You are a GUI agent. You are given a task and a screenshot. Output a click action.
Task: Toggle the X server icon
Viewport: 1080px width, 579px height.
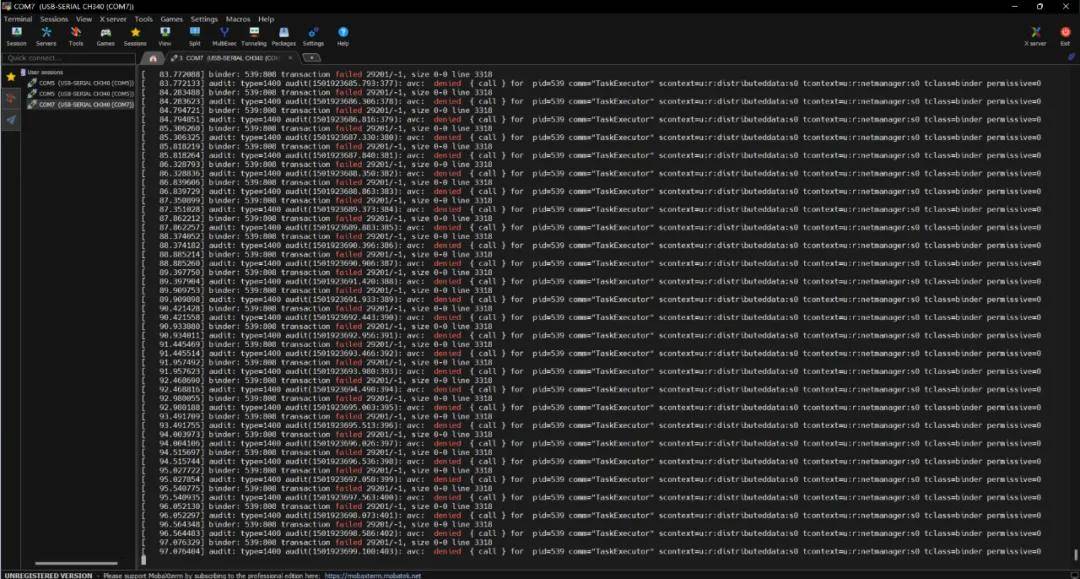[x=1035, y=36]
